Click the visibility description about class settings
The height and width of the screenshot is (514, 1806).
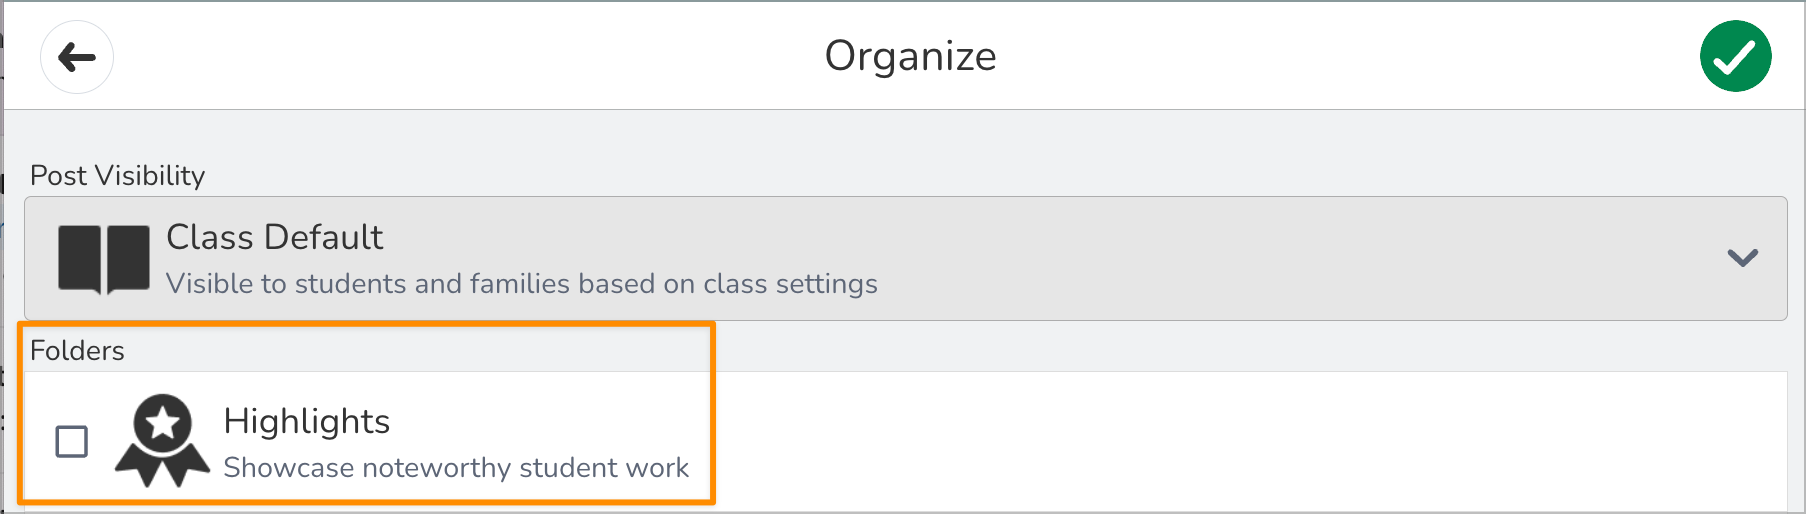(521, 284)
